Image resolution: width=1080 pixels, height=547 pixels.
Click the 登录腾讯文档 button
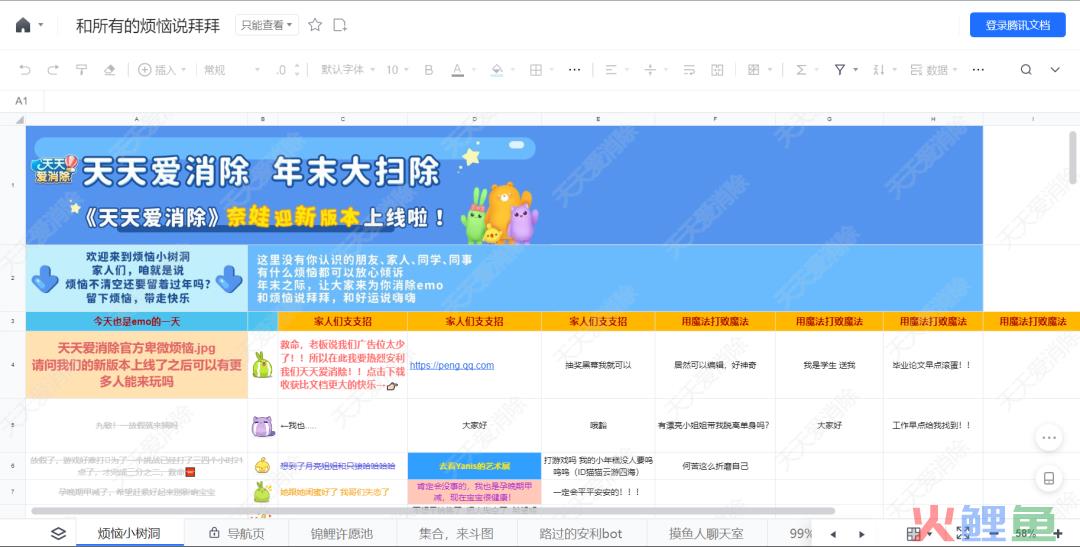1017,25
